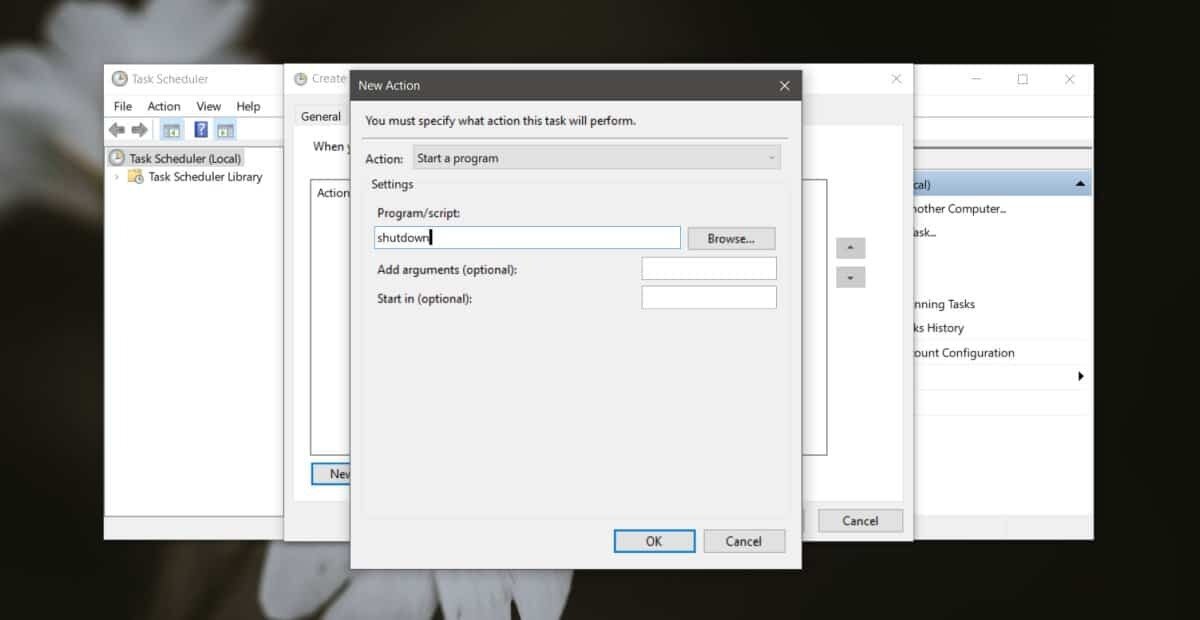Open Task Scheduler help via the question mark icon

(x=200, y=129)
